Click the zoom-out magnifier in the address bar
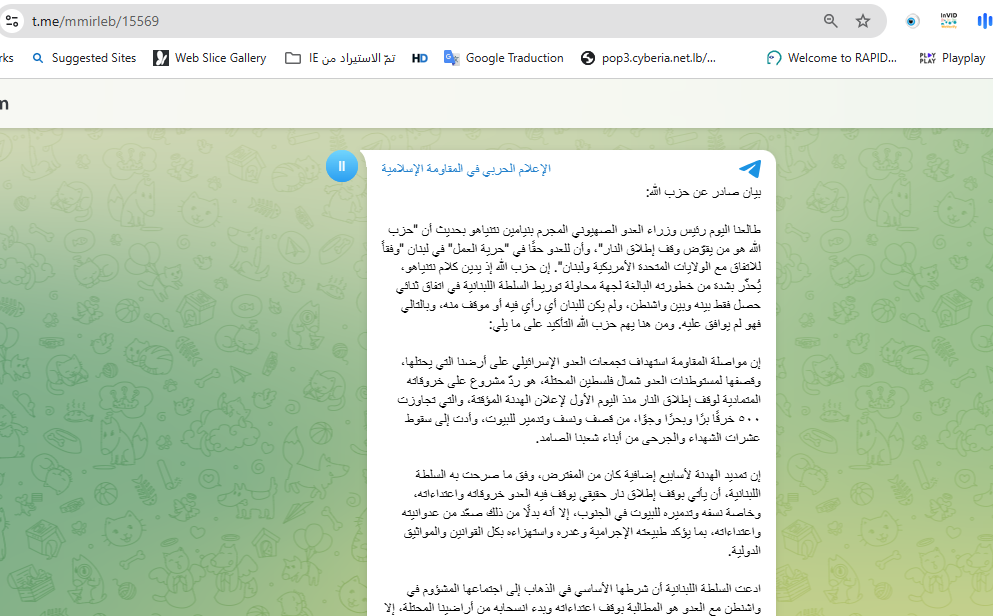Screen dimensions: 993x616 (829, 20)
